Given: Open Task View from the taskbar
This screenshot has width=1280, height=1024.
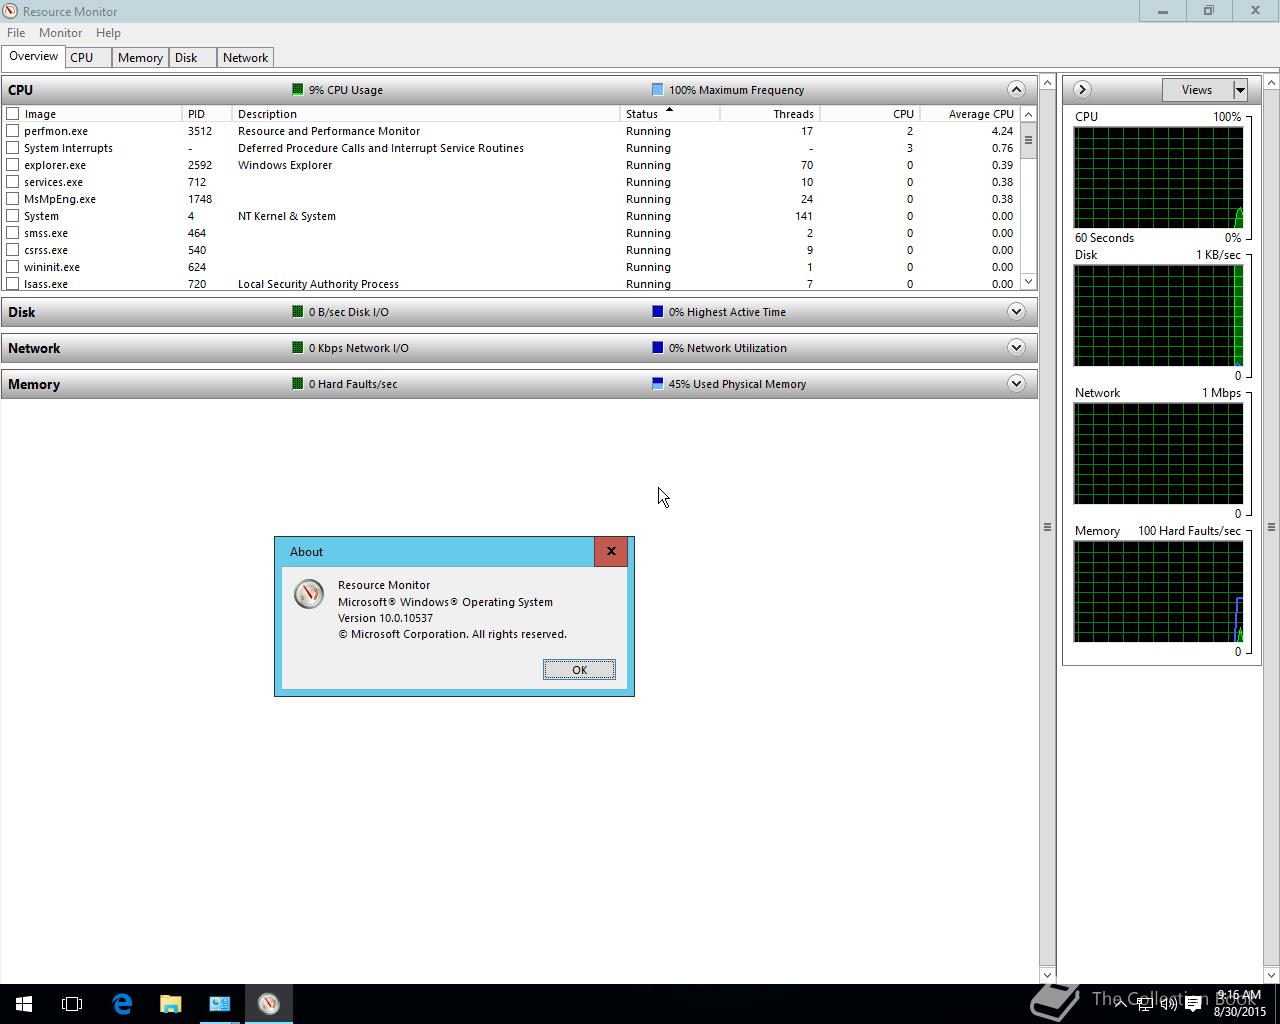Looking at the screenshot, I should coord(72,1004).
